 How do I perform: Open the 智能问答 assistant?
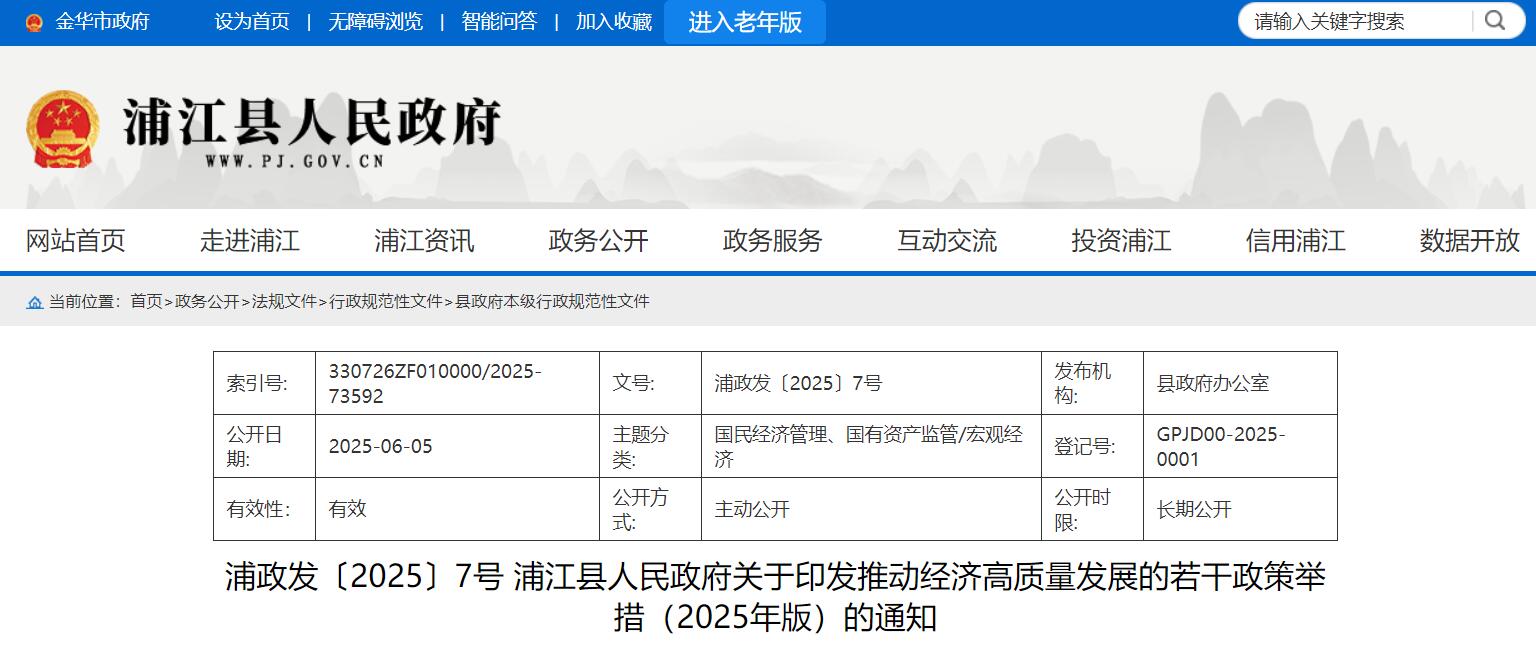coord(500,21)
